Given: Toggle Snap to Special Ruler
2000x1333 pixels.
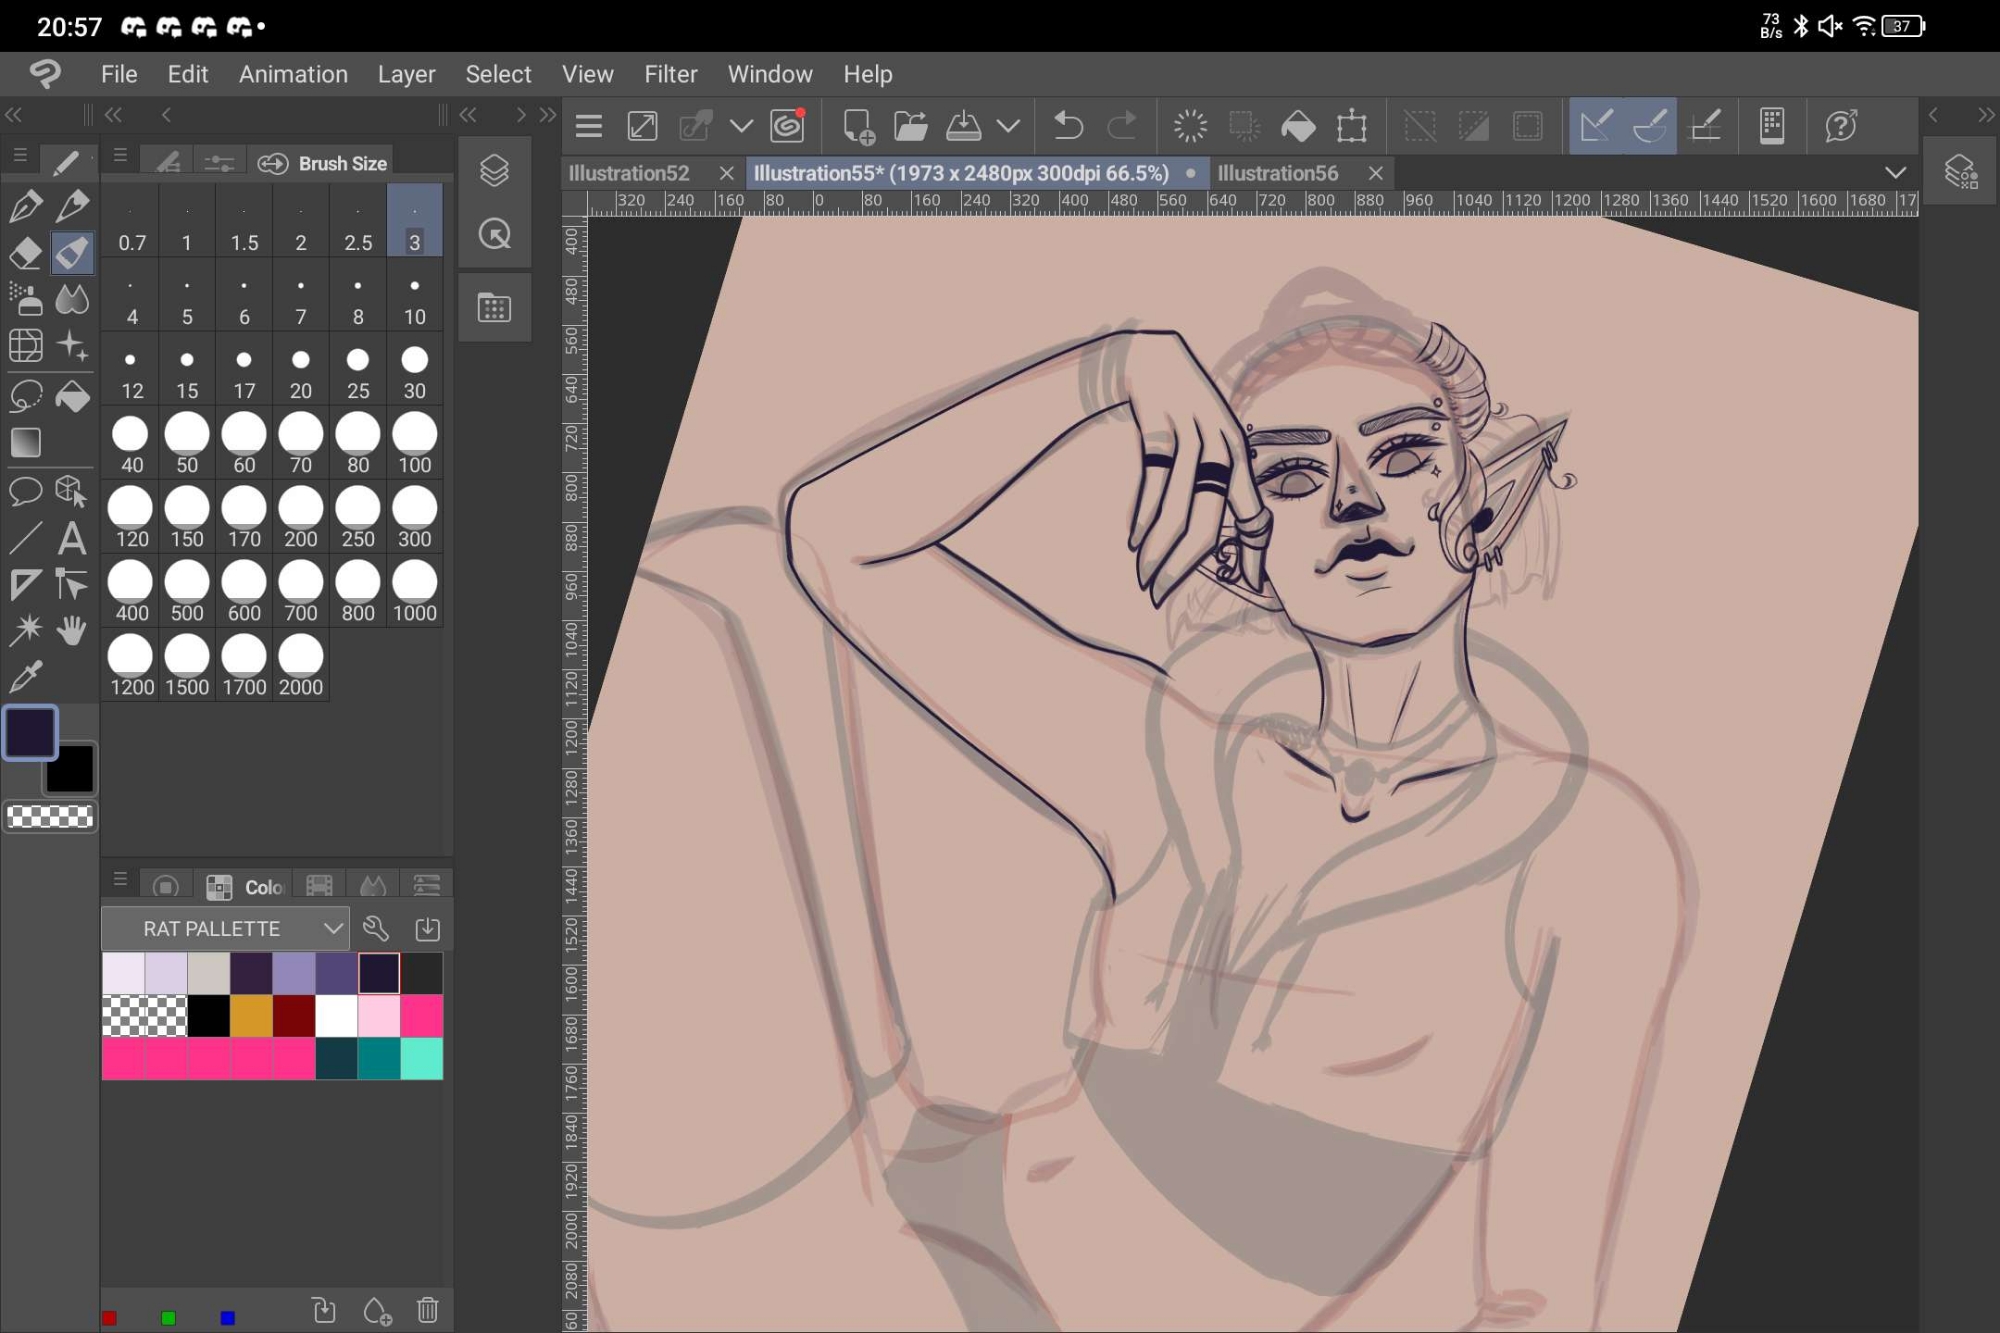Looking at the screenshot, I should pos(1650,126).
